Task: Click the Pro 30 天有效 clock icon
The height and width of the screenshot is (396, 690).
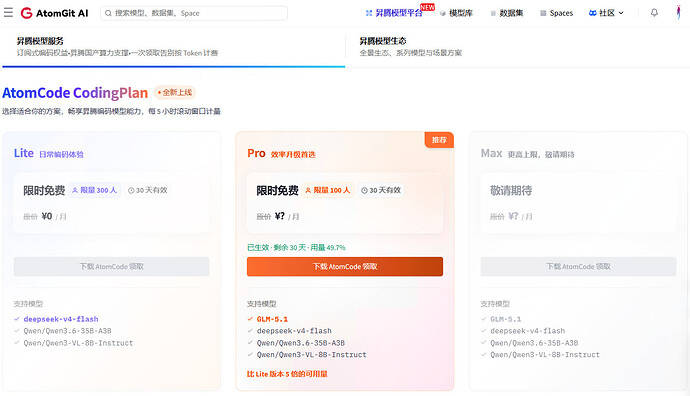Action: [x=364, y=191]
